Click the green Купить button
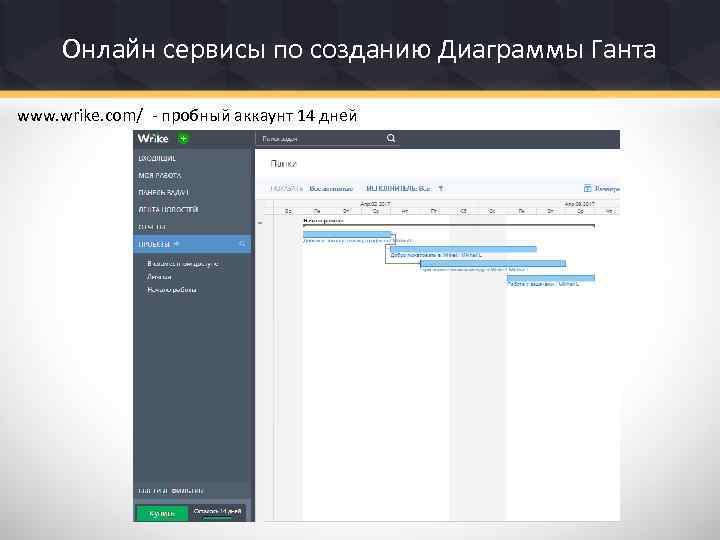The height and width of the screenshot is (540, 720). tap(162, 513)
